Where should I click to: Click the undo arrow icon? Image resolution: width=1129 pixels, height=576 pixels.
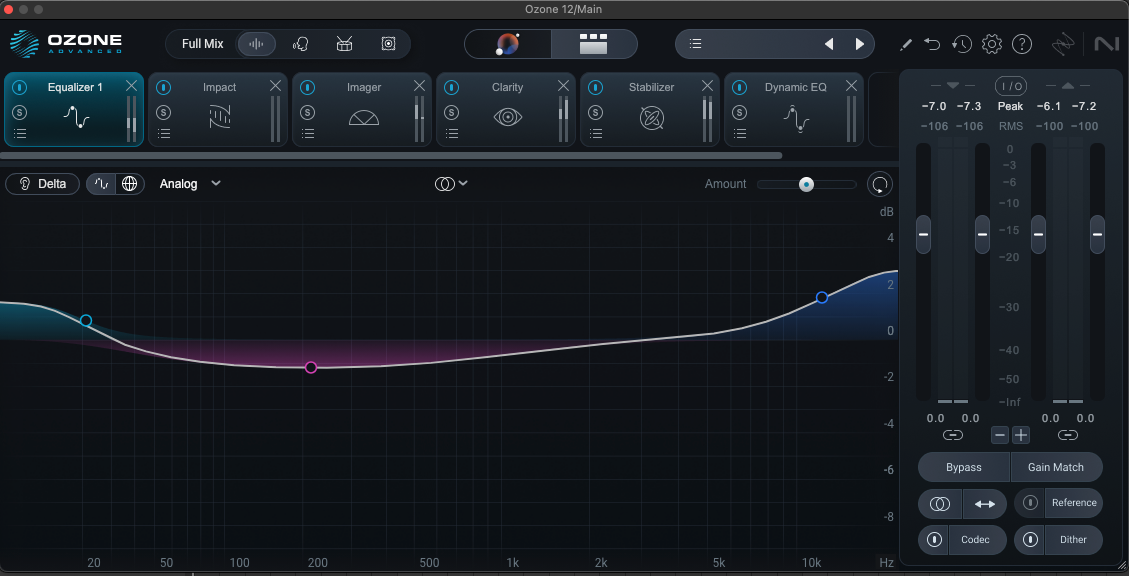932,45
